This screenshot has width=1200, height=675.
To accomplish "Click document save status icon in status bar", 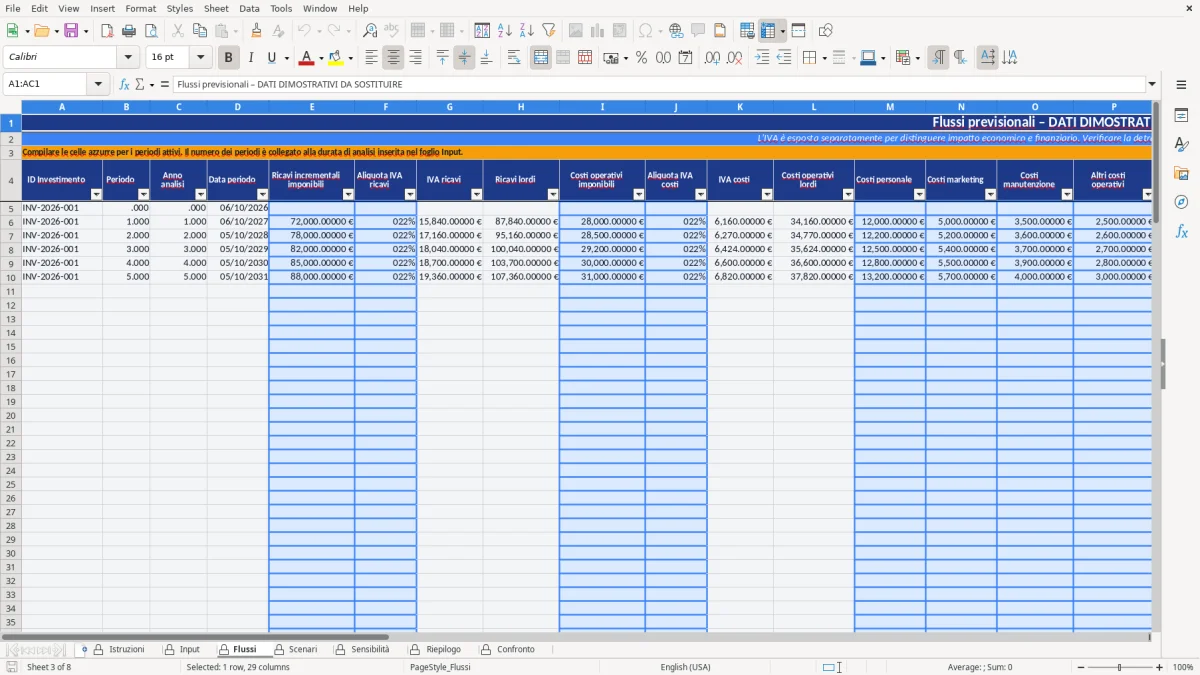I will coord(12,667).
